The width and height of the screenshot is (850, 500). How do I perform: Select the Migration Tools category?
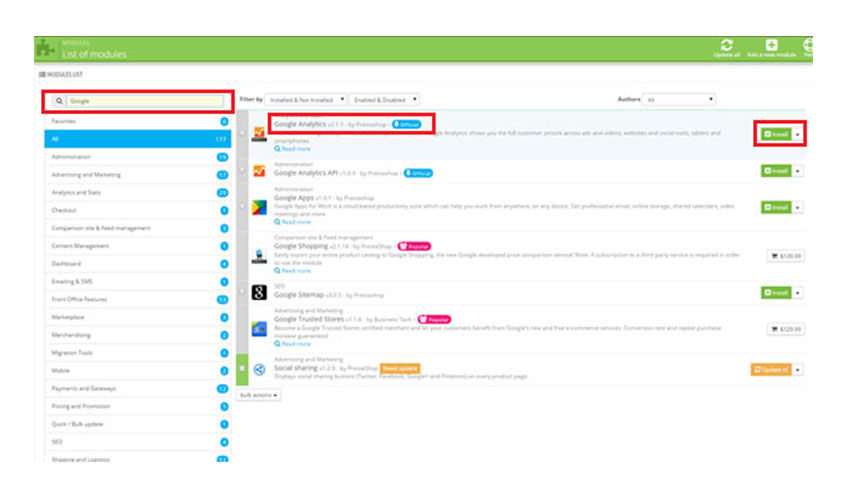(x=138, y=353)
